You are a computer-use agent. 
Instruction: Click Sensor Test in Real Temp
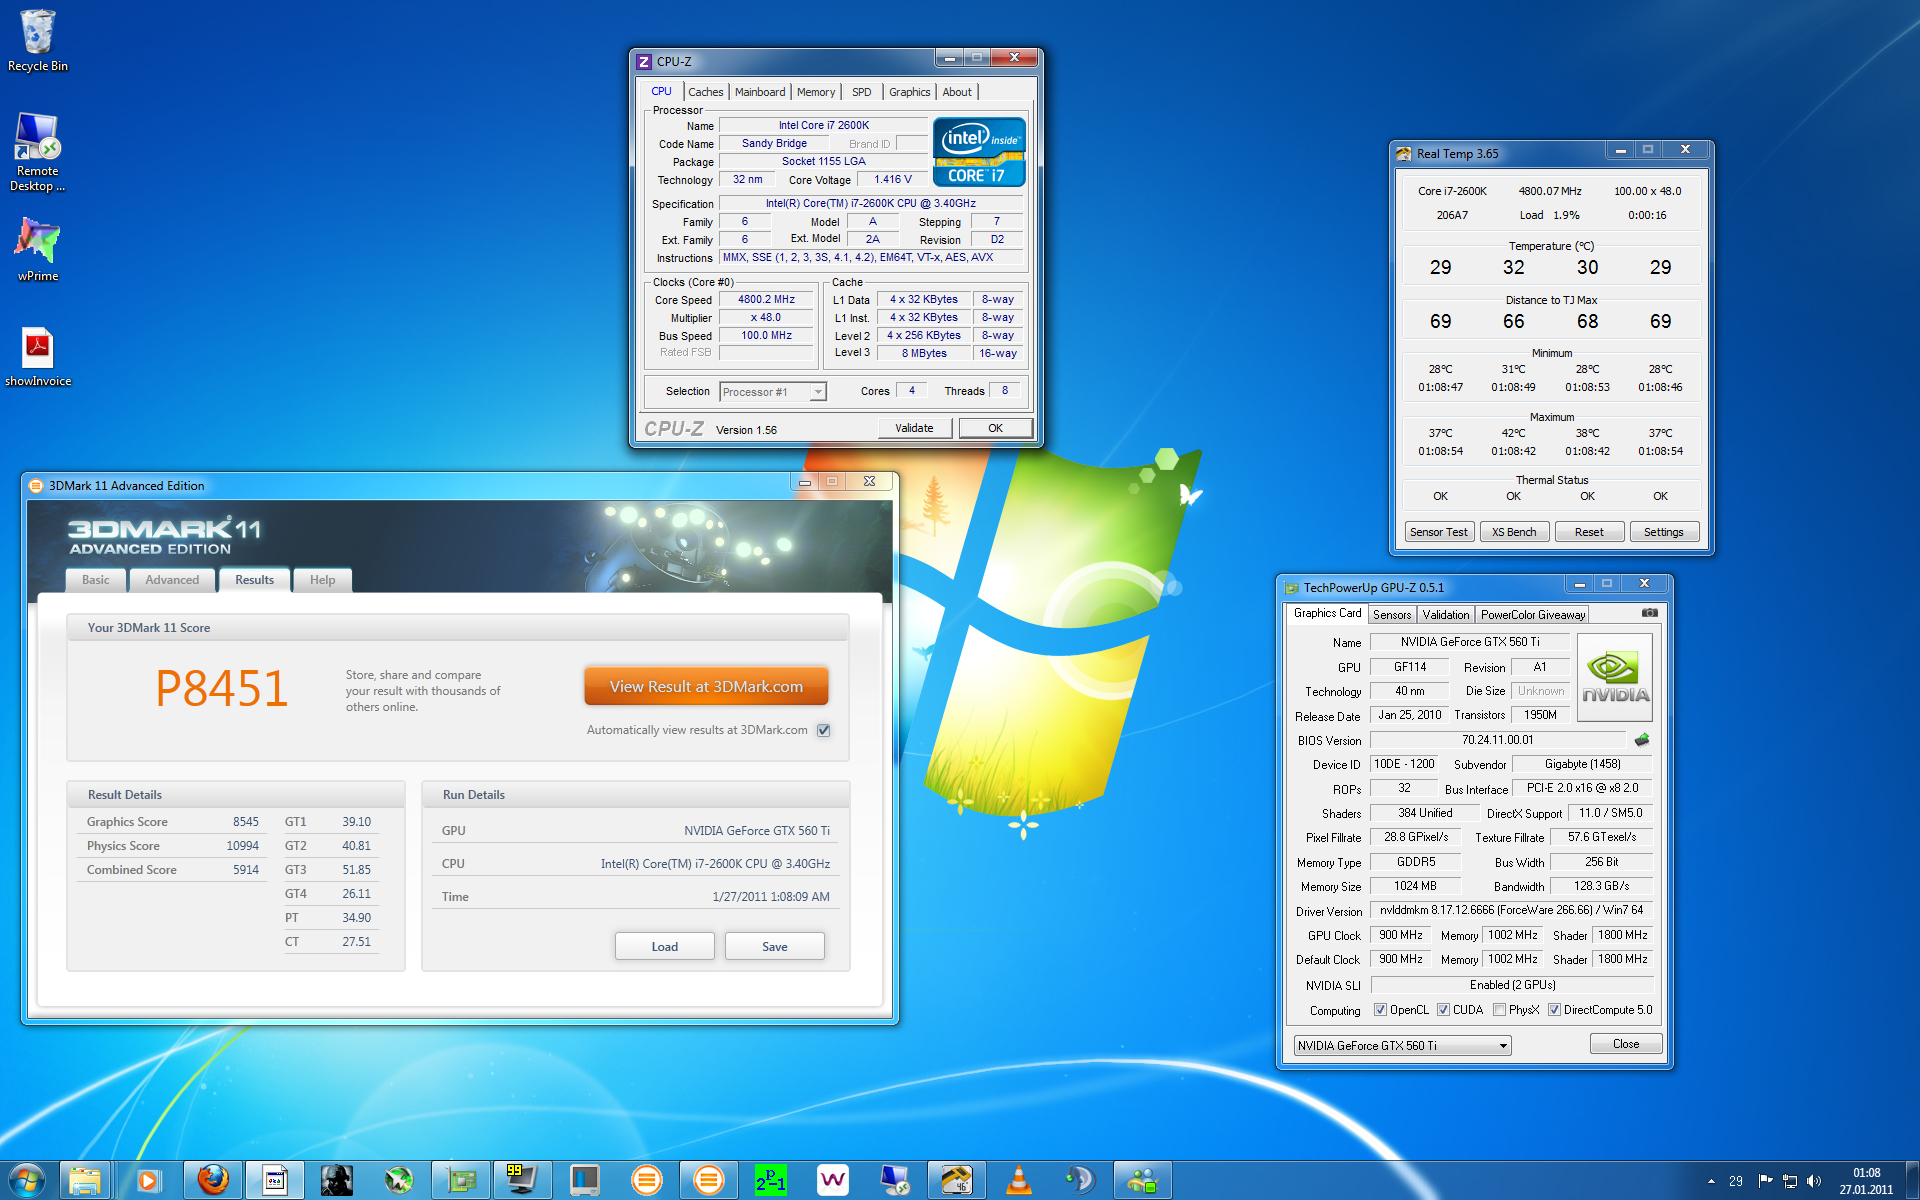[1439, 532]
